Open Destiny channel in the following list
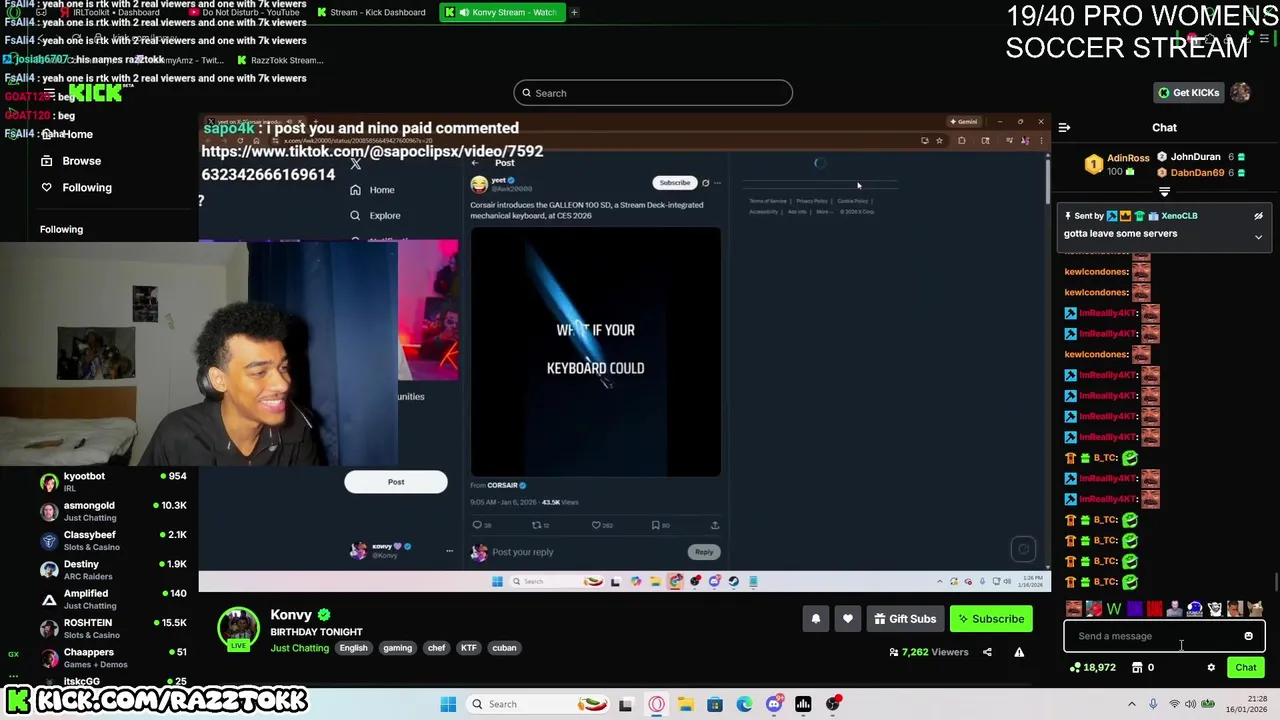The image size is (1280, 720). point(112,570)
